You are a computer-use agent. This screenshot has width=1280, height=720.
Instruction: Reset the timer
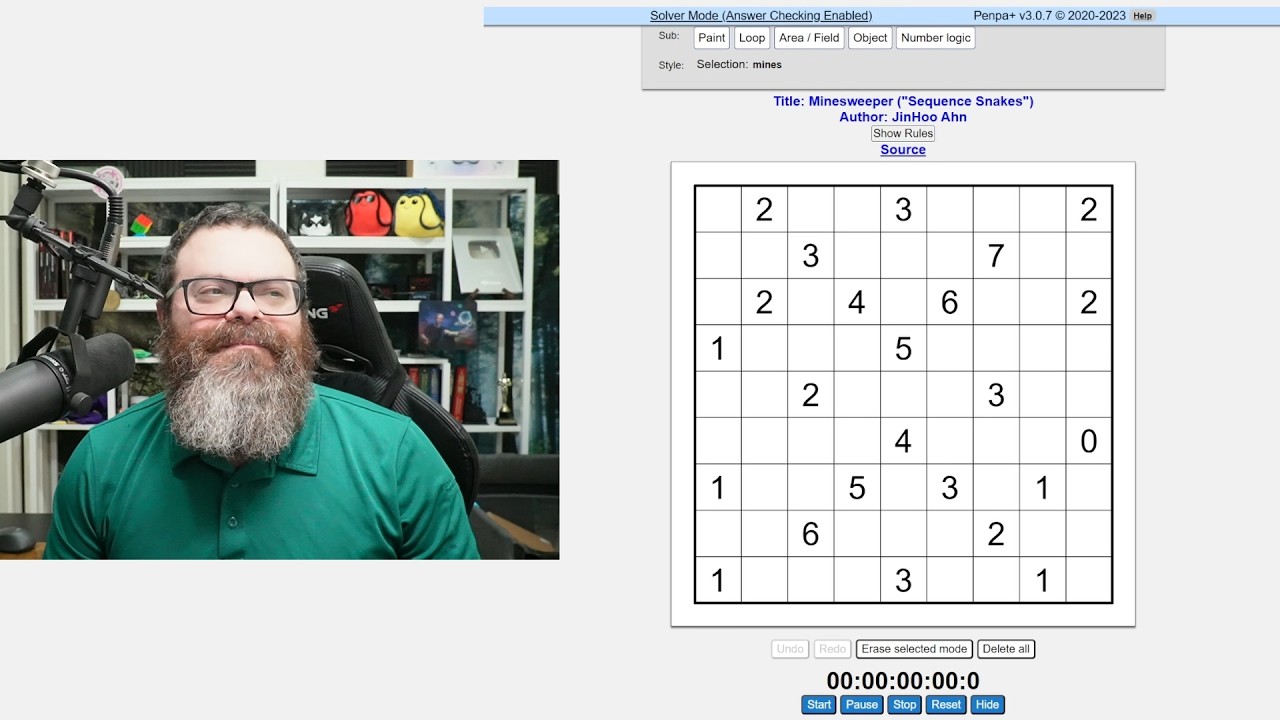click(946, 705)
